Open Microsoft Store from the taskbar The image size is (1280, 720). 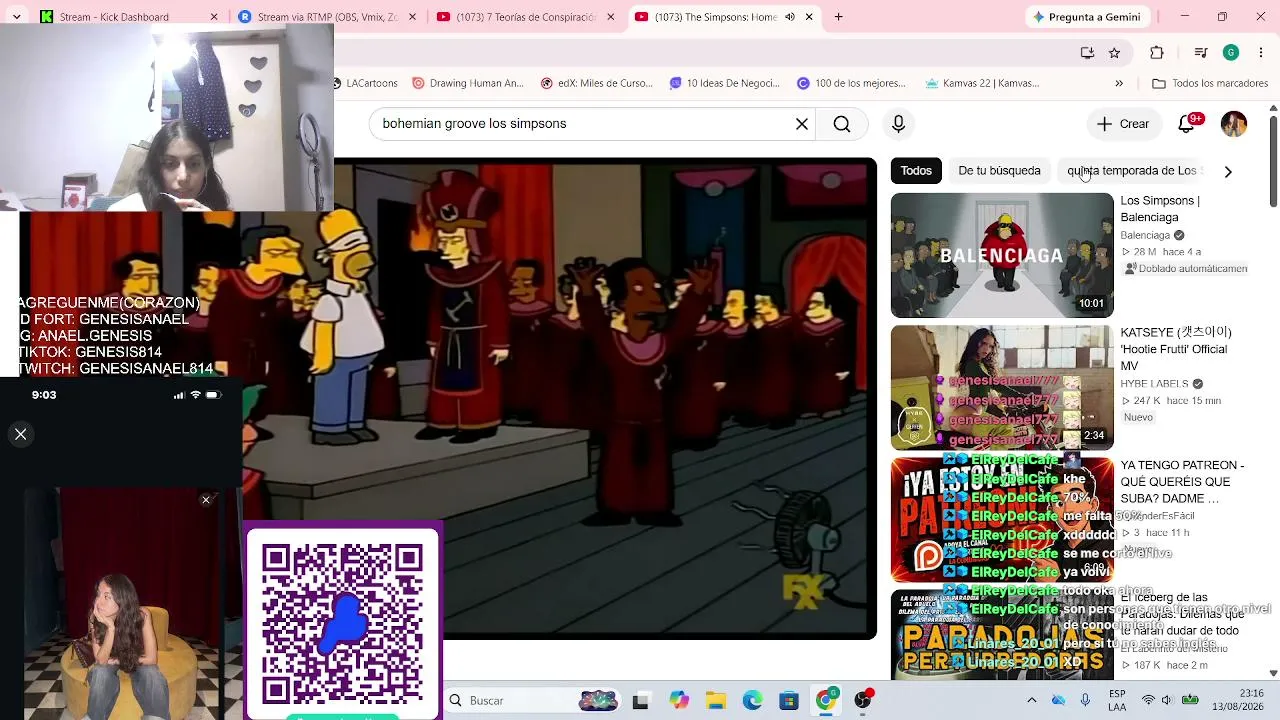789,701
